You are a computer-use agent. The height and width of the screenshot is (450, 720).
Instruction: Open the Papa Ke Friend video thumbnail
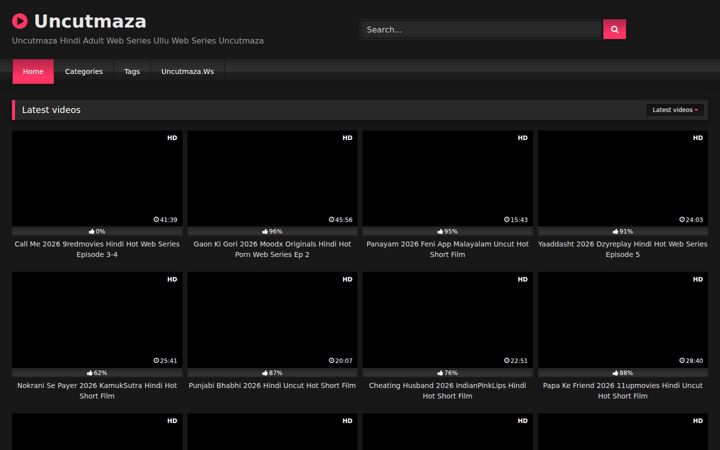click(623, 320)
